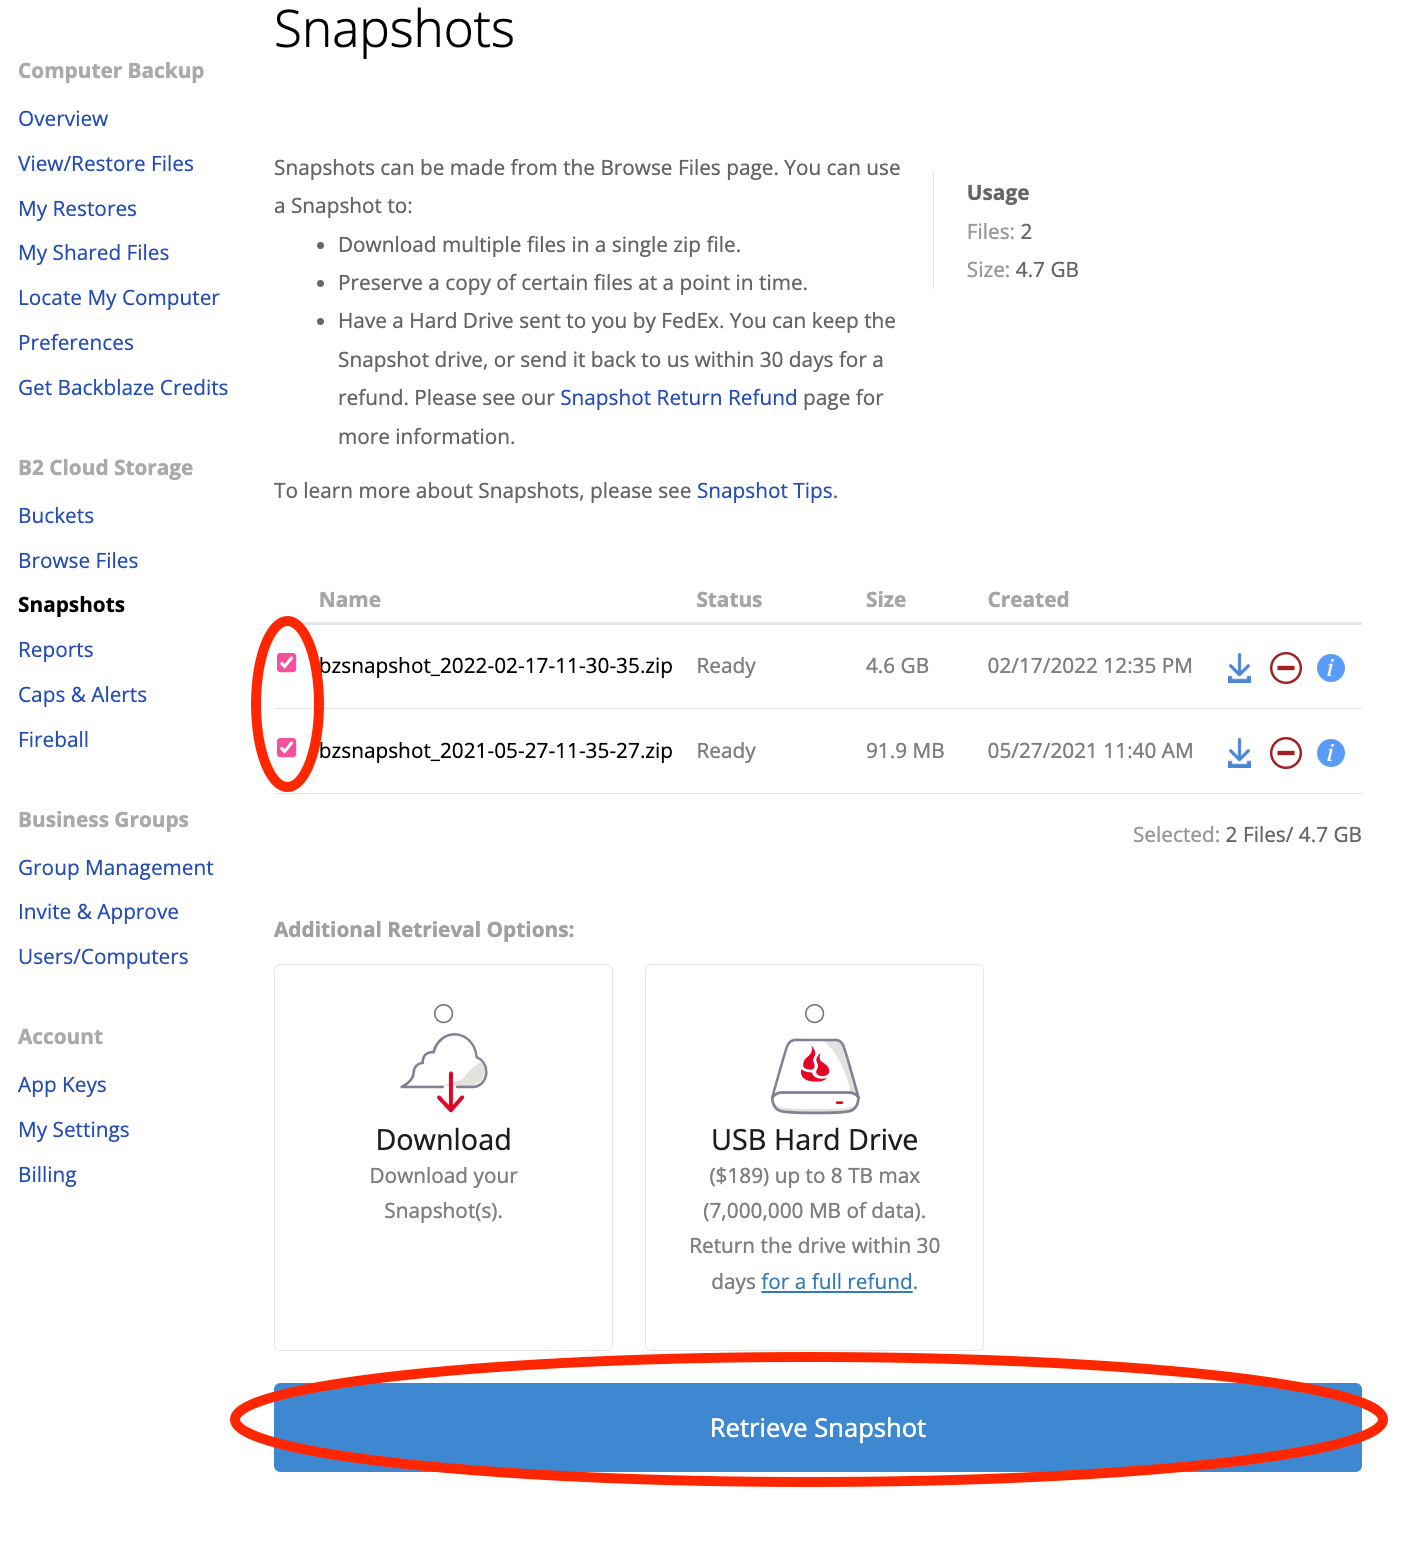Open the Snapshot Tips link
The image size is (1419, 1541).
pos(765,491)
